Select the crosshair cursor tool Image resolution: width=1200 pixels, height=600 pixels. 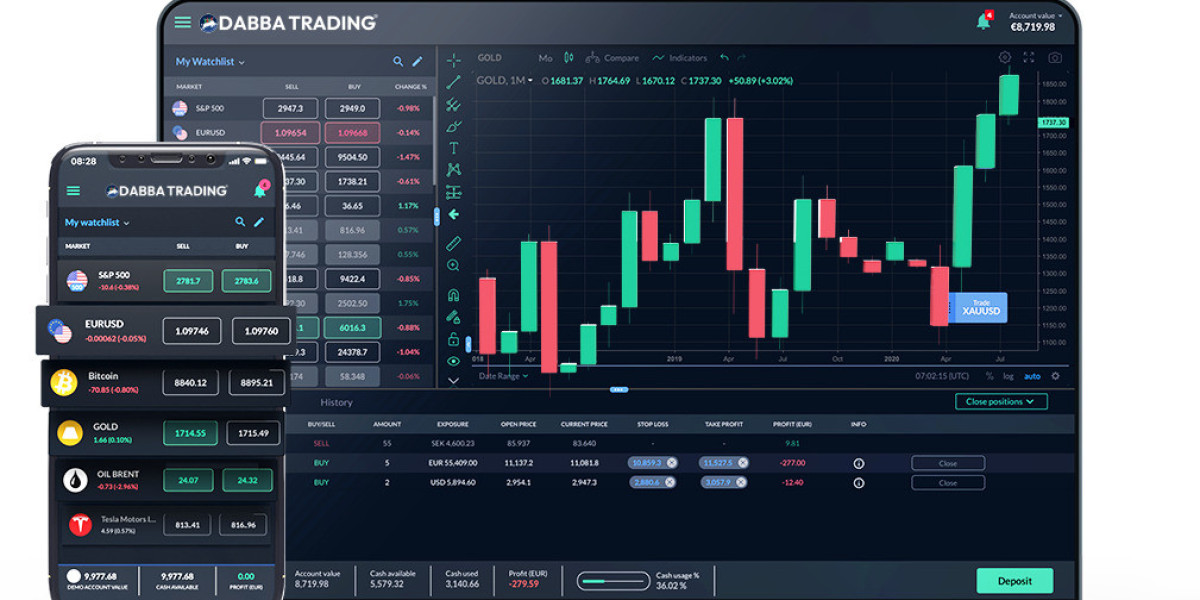coord(453,60)
